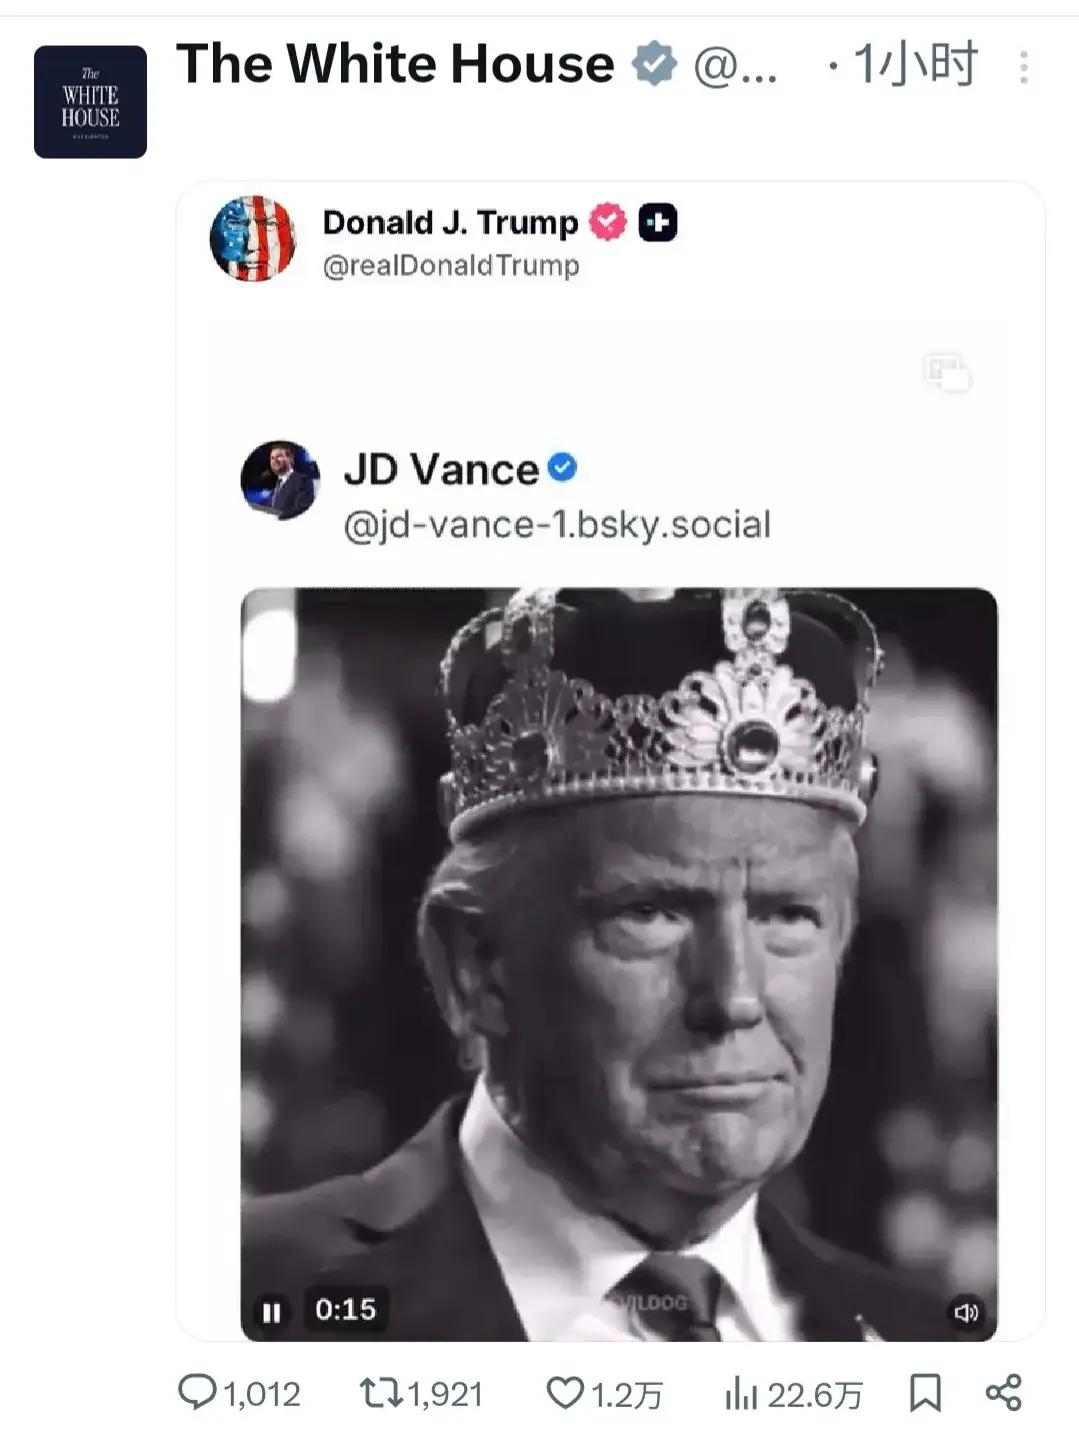The image size is (1079, 1438).
Task: Toggle the video sound speaker icon
Action: click(965, 1312)
